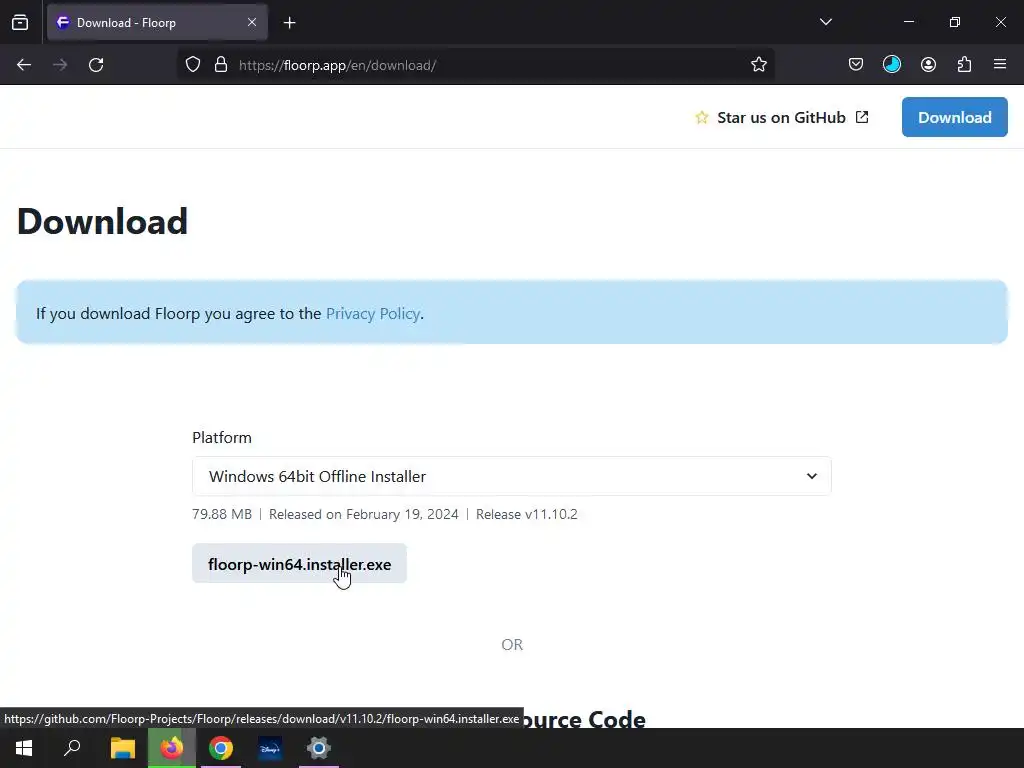
Task: Open Star us on GitHub link
Action: (782, 118)
